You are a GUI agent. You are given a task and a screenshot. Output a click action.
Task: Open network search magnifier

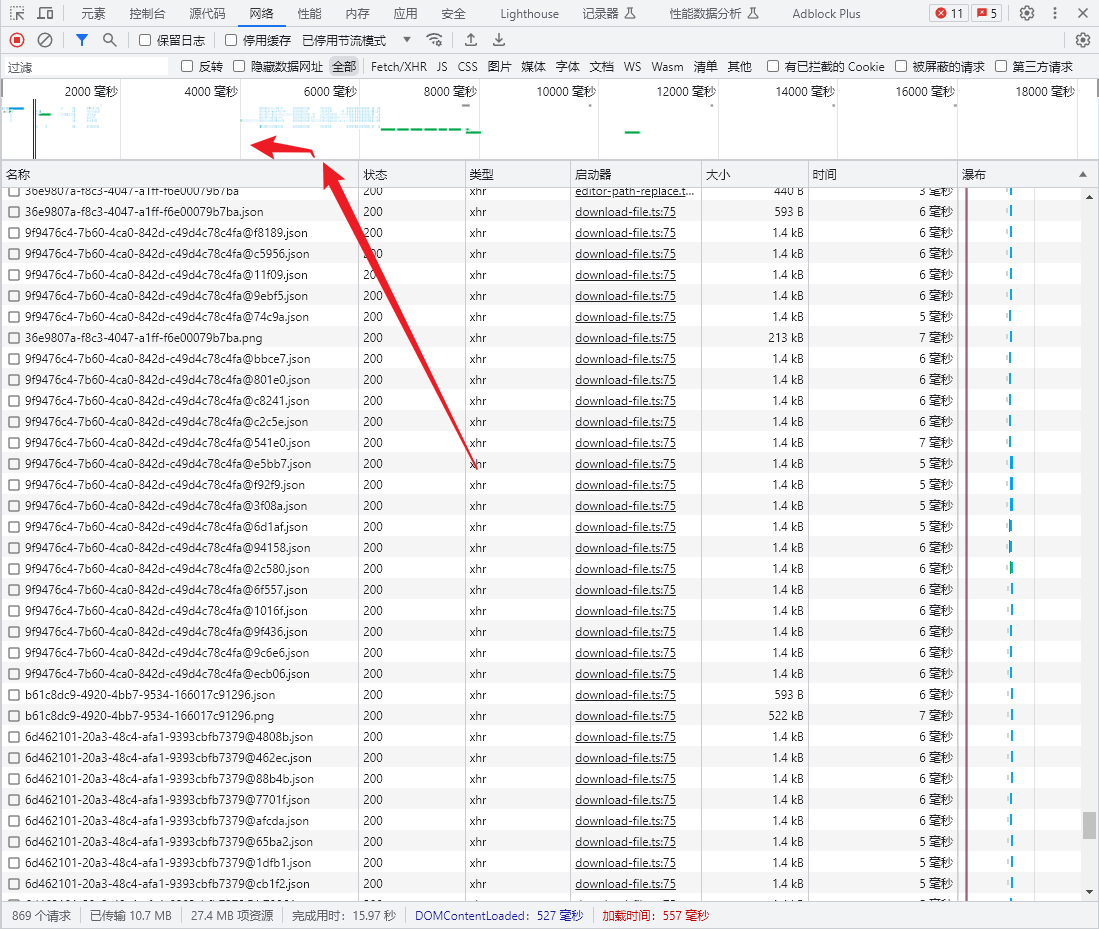tap(109, 40)
